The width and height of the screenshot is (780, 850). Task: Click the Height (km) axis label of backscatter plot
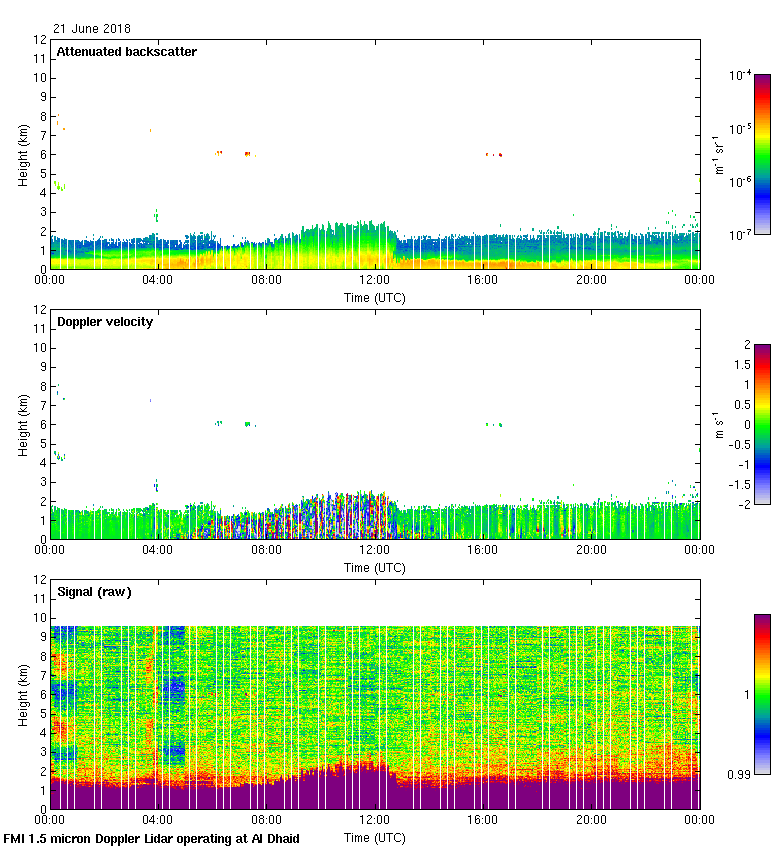click(22, 154)
